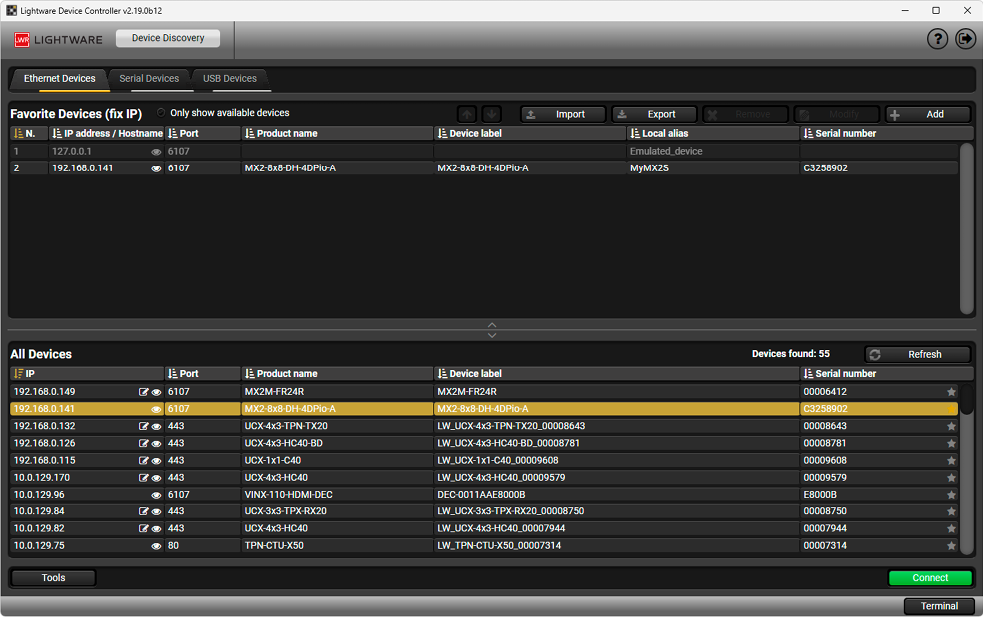Enable Only show available devices option
This screenshot has width=983, height=617.
[x=161, y=113]
